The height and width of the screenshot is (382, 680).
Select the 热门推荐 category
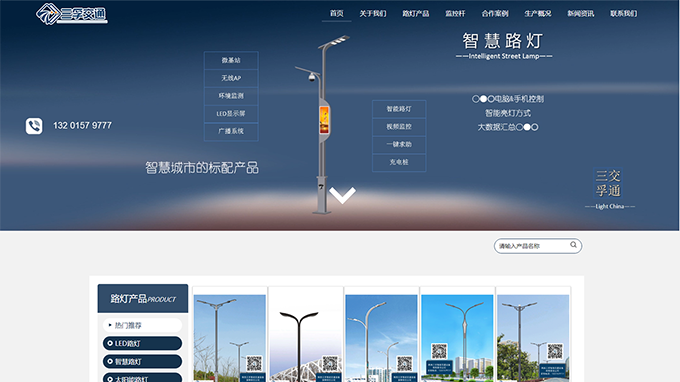[x=142, y=325]
